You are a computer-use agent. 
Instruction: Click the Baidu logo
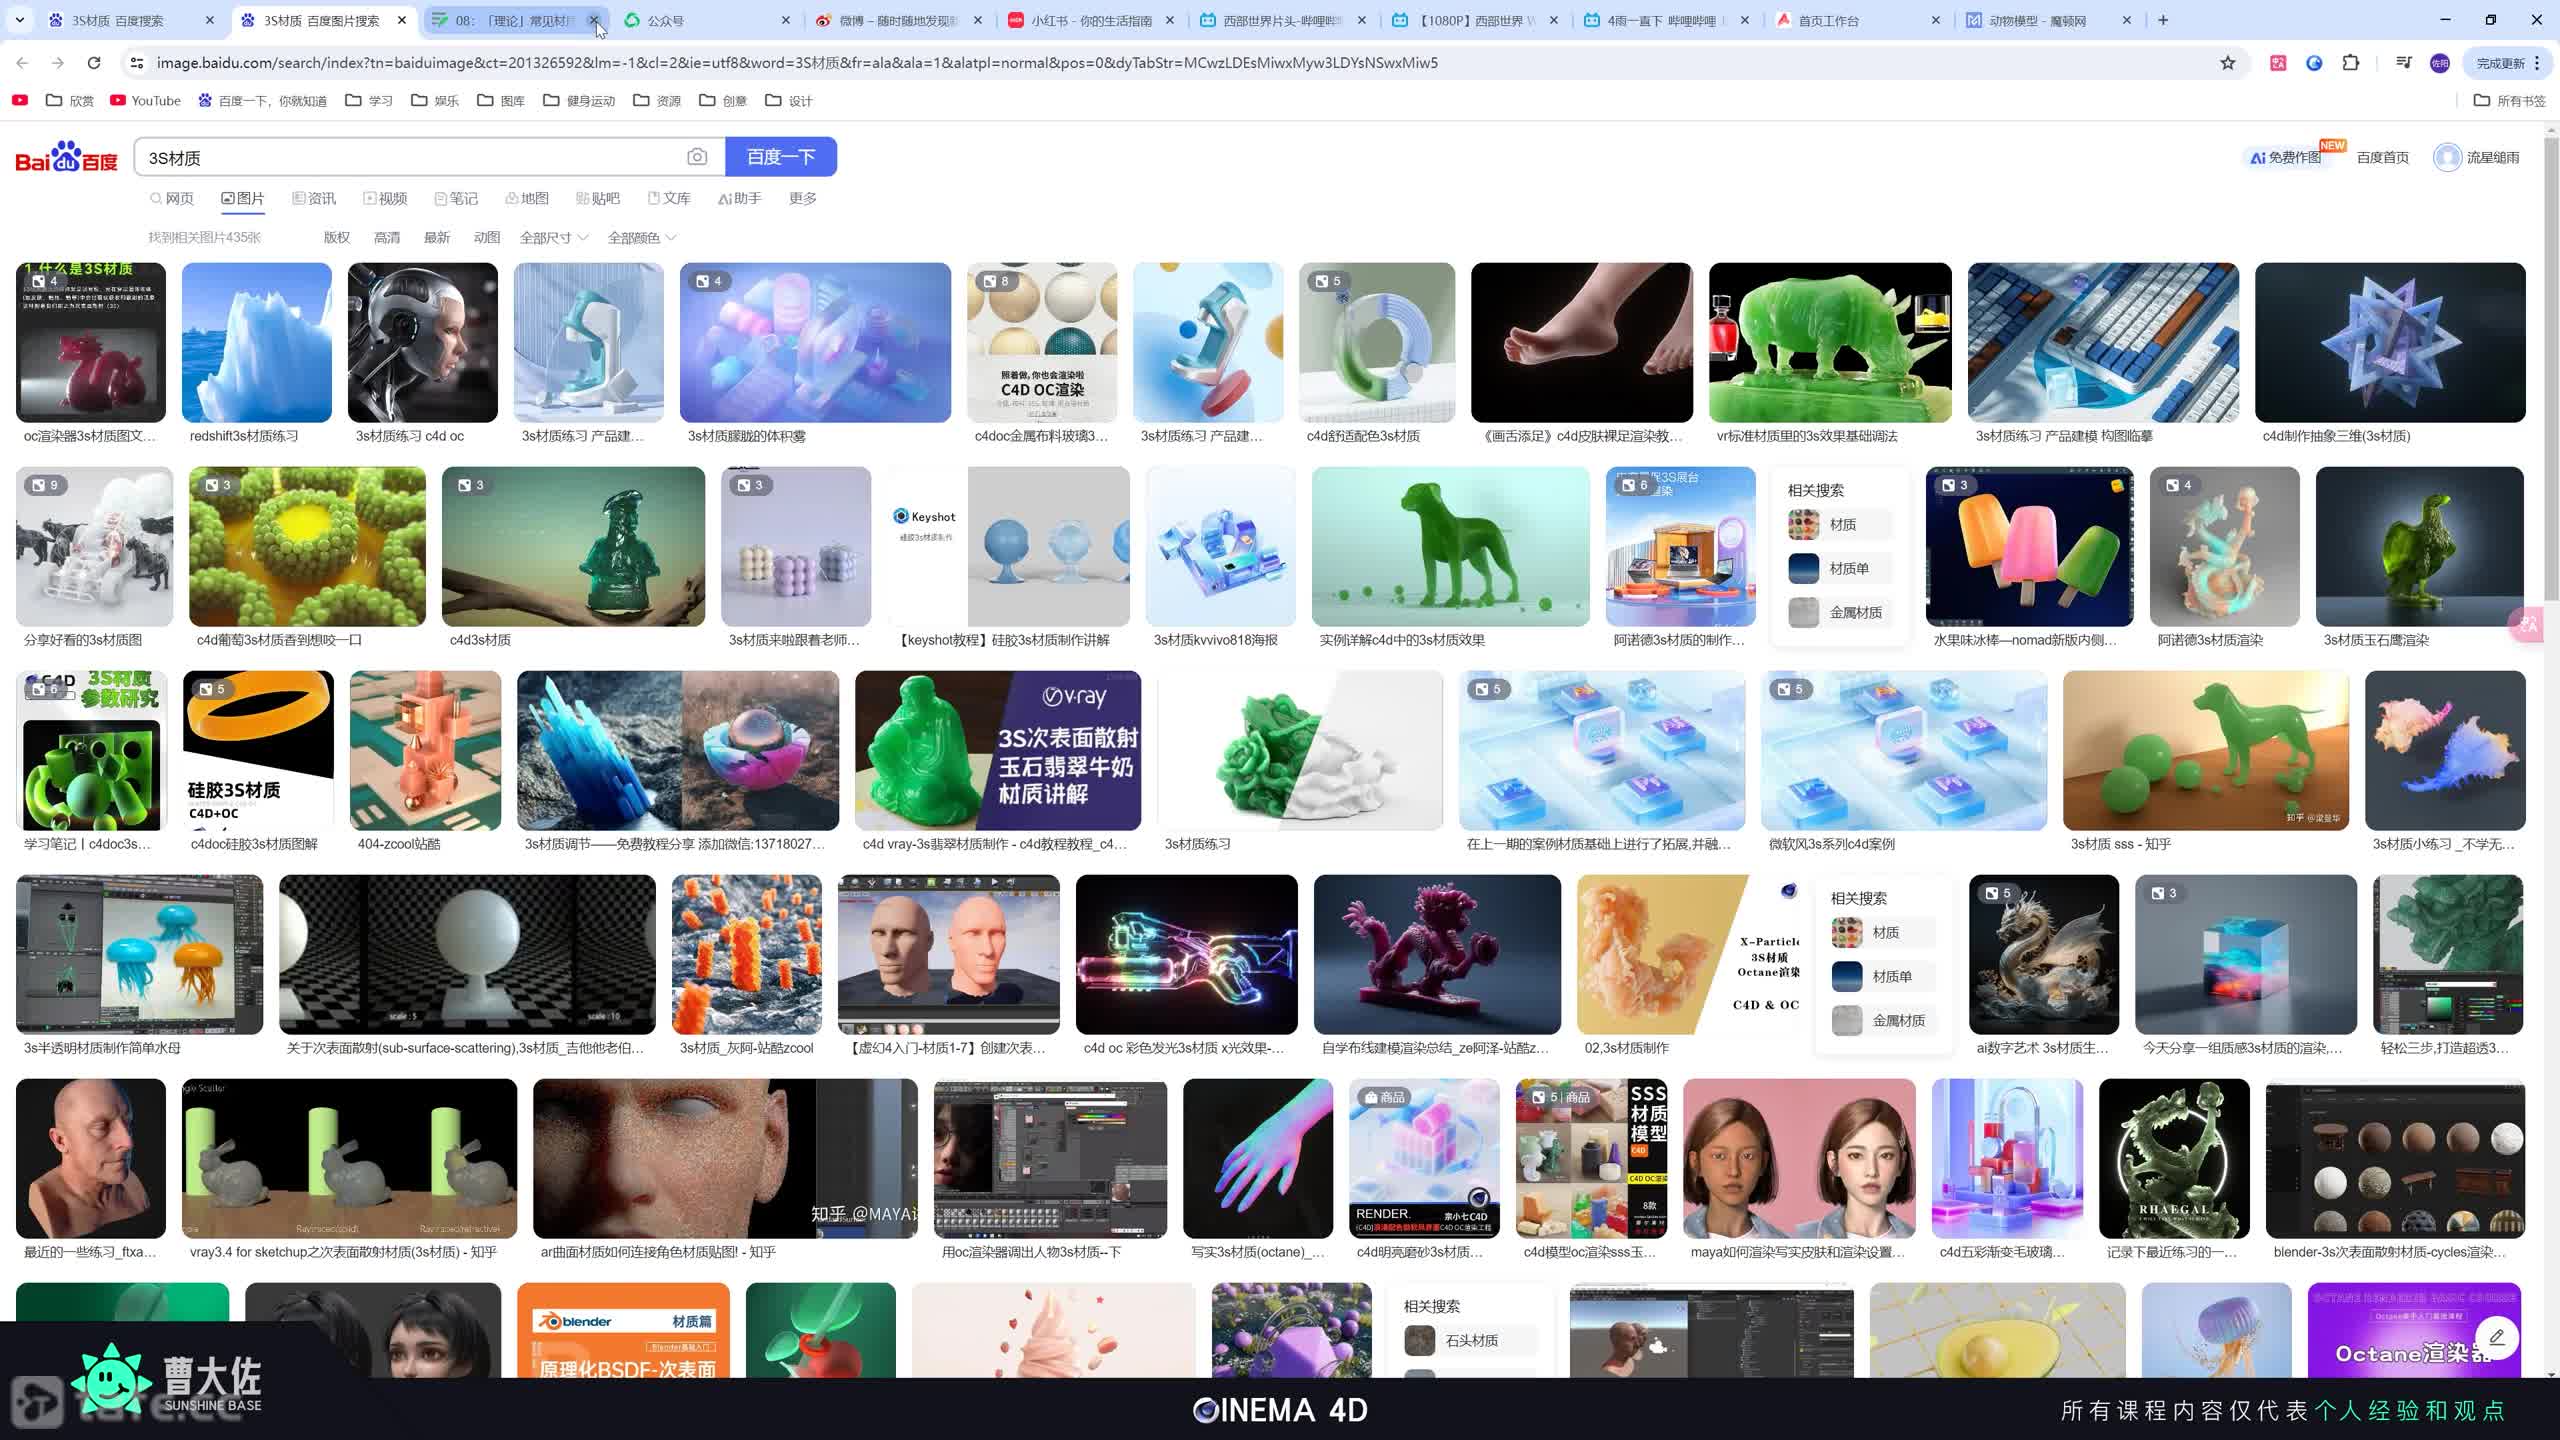(x=66, y=157)
